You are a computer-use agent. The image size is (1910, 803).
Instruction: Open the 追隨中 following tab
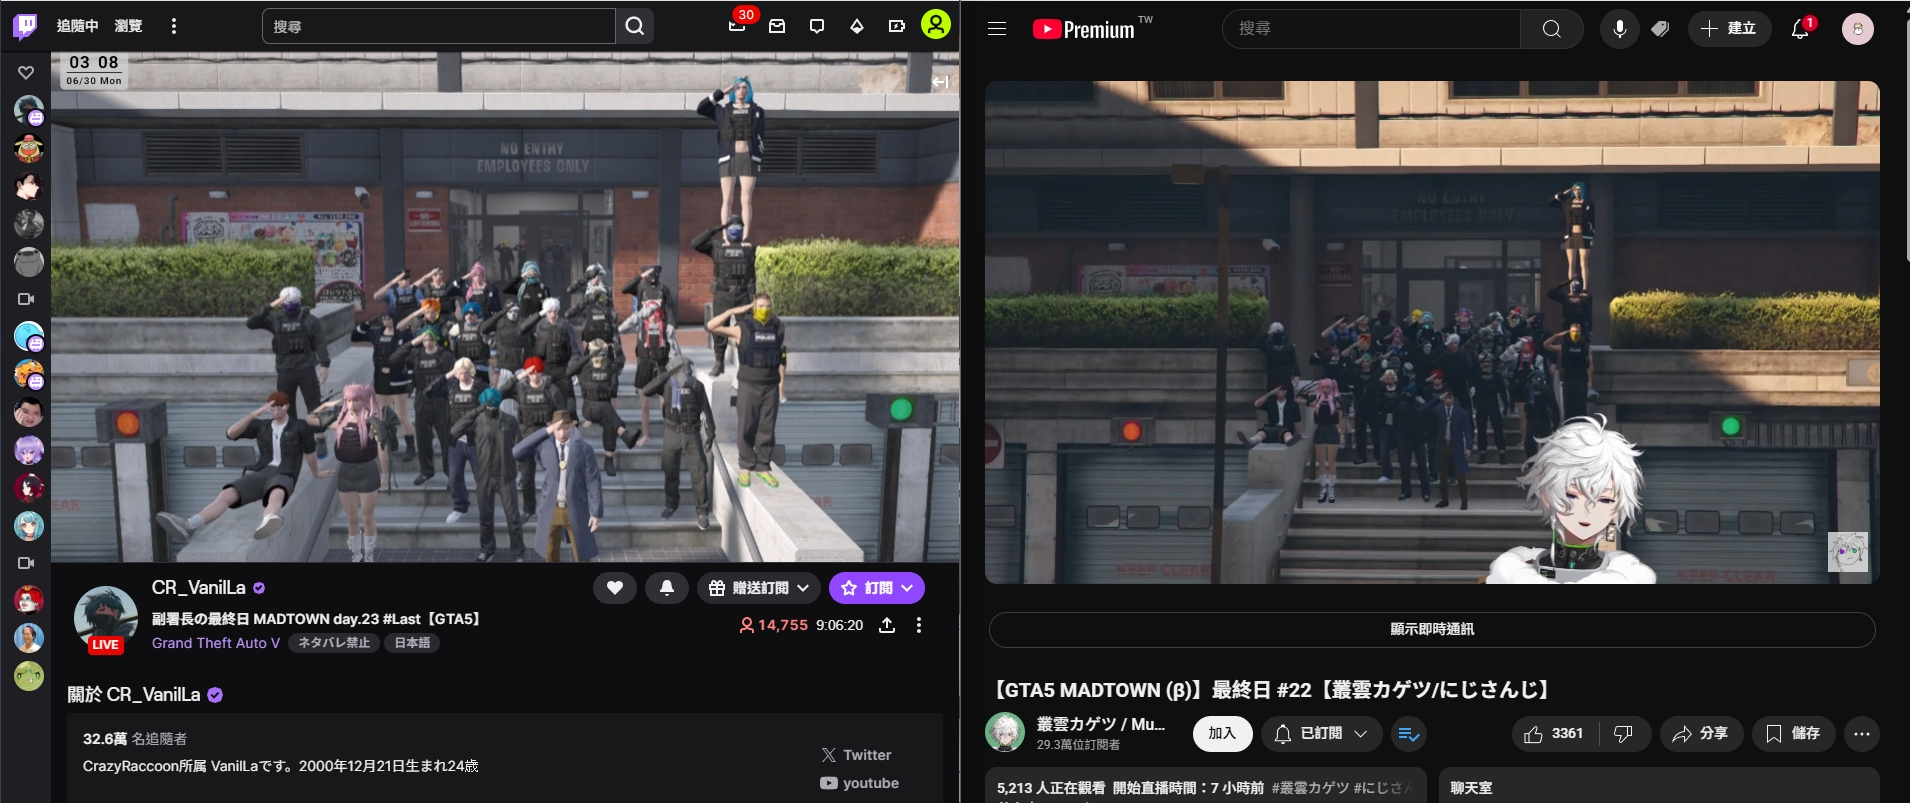click(77, 26)
